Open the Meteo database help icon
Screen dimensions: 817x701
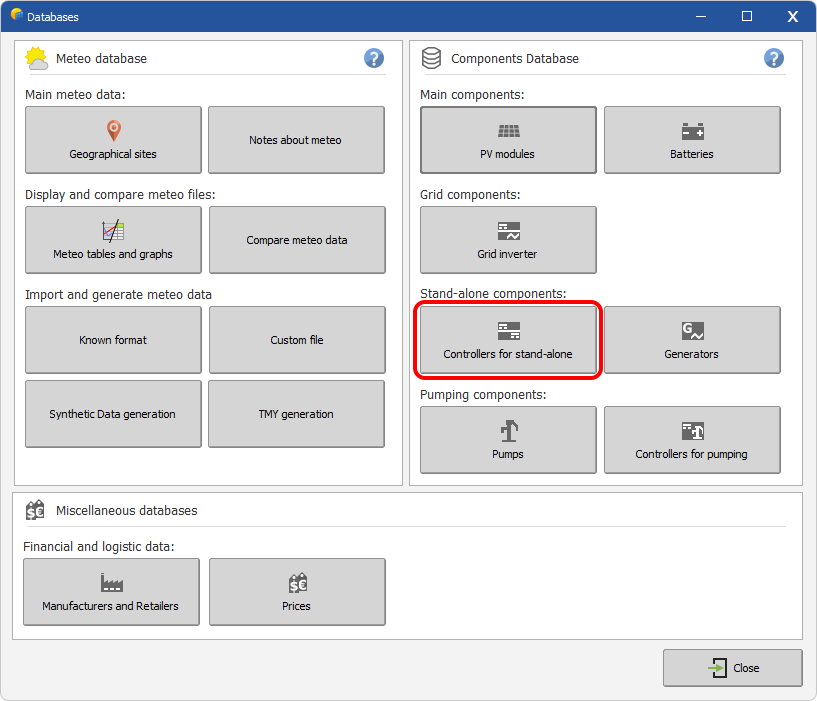click(374, 58)
